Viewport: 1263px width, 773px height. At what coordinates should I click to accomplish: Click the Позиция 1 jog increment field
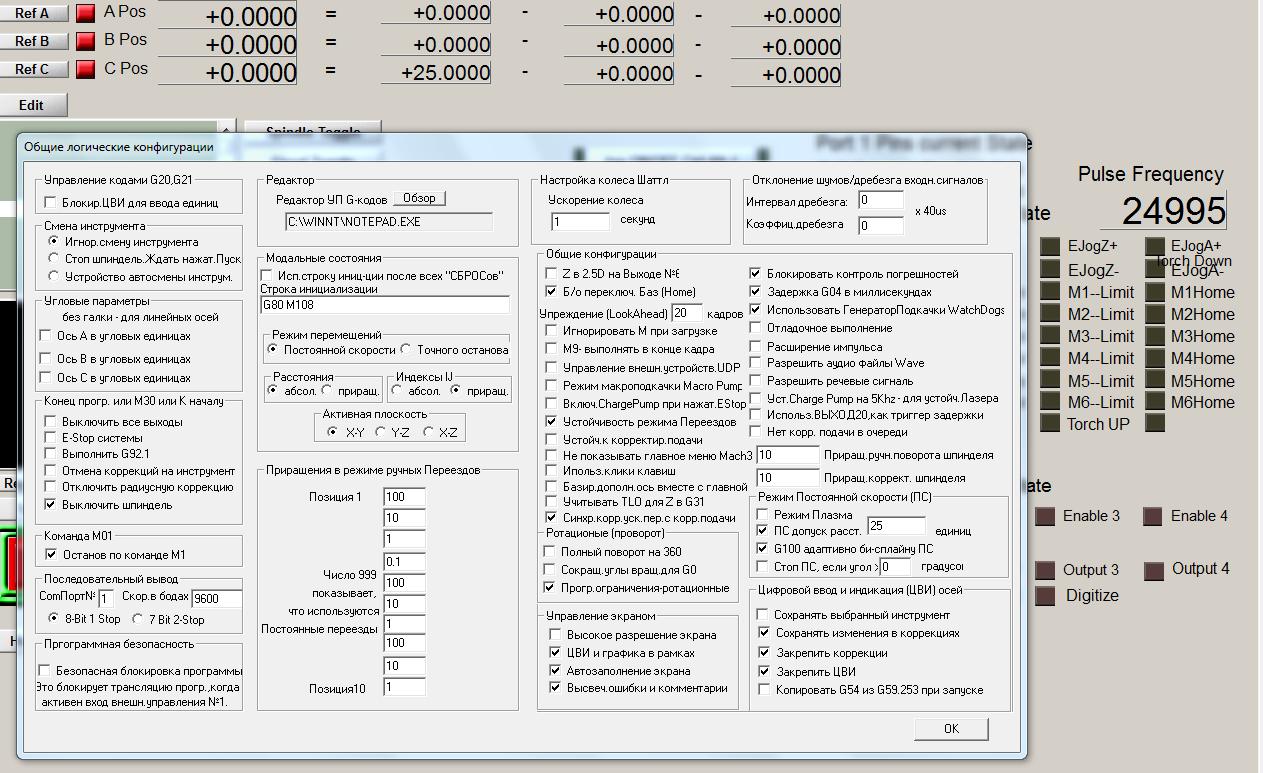pos(405,497)
